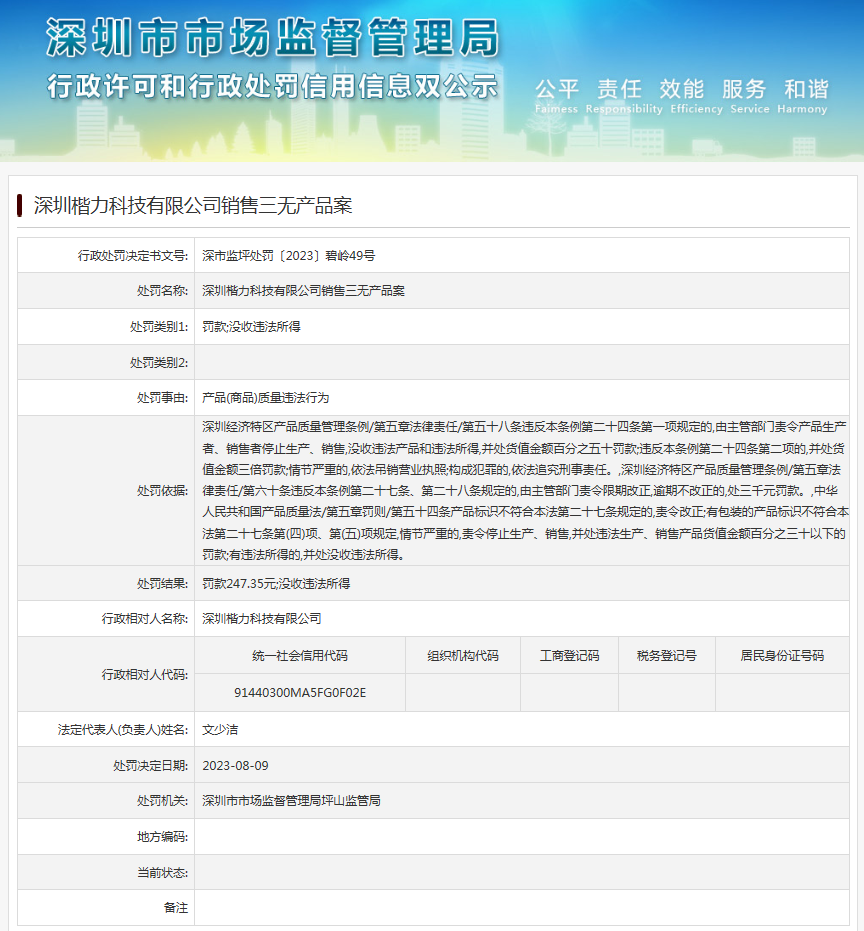
Task: Click the 组织机构代码 column header
Action: coord(463,656)
